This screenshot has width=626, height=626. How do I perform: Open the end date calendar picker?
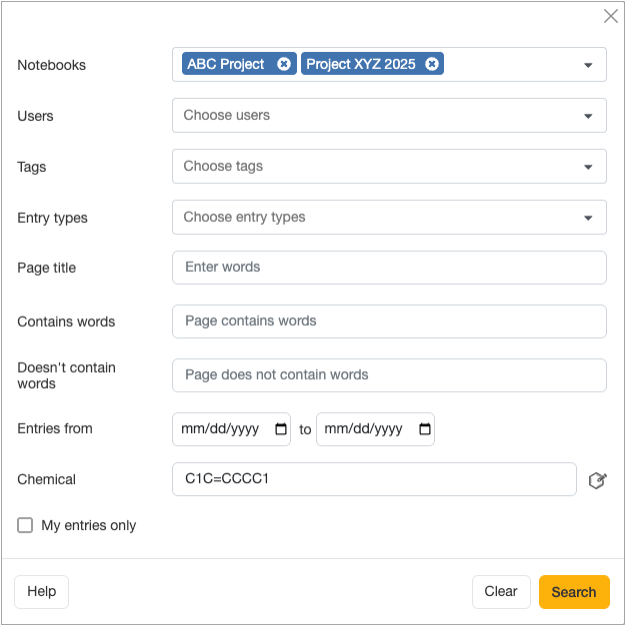click(424, 429)
